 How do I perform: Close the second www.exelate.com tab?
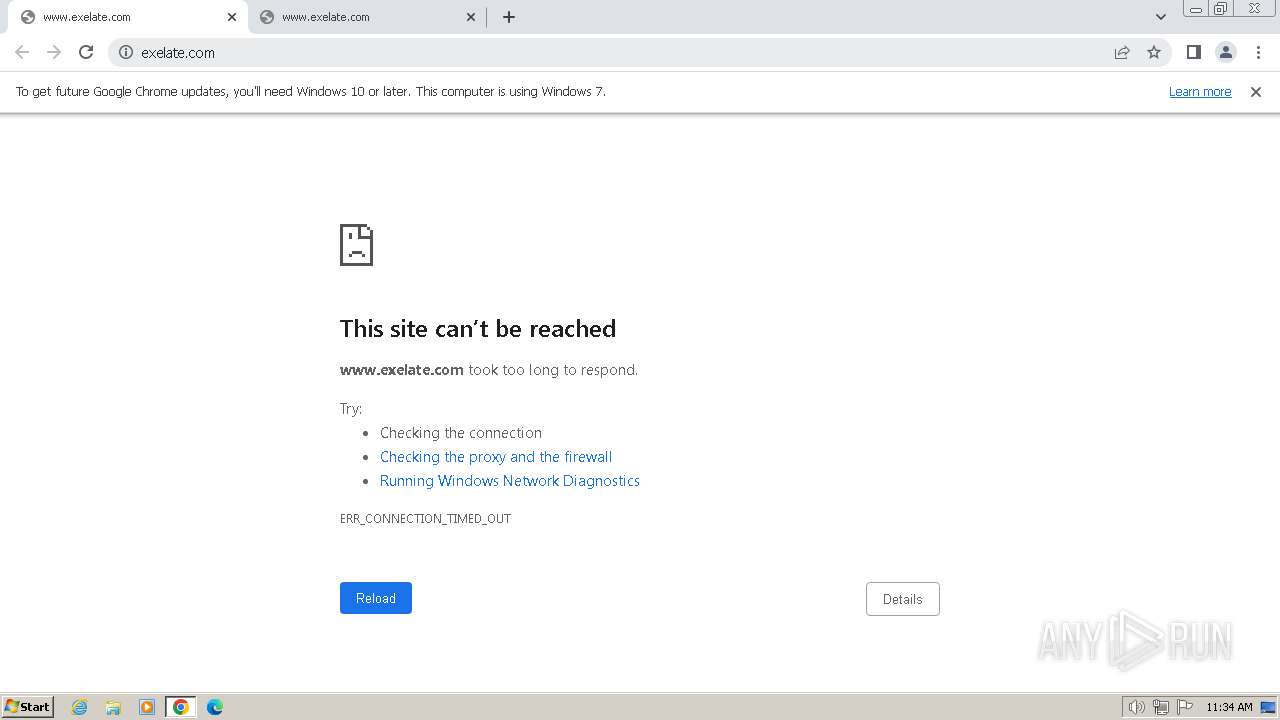pyautogui.click(x=472, y=17)
